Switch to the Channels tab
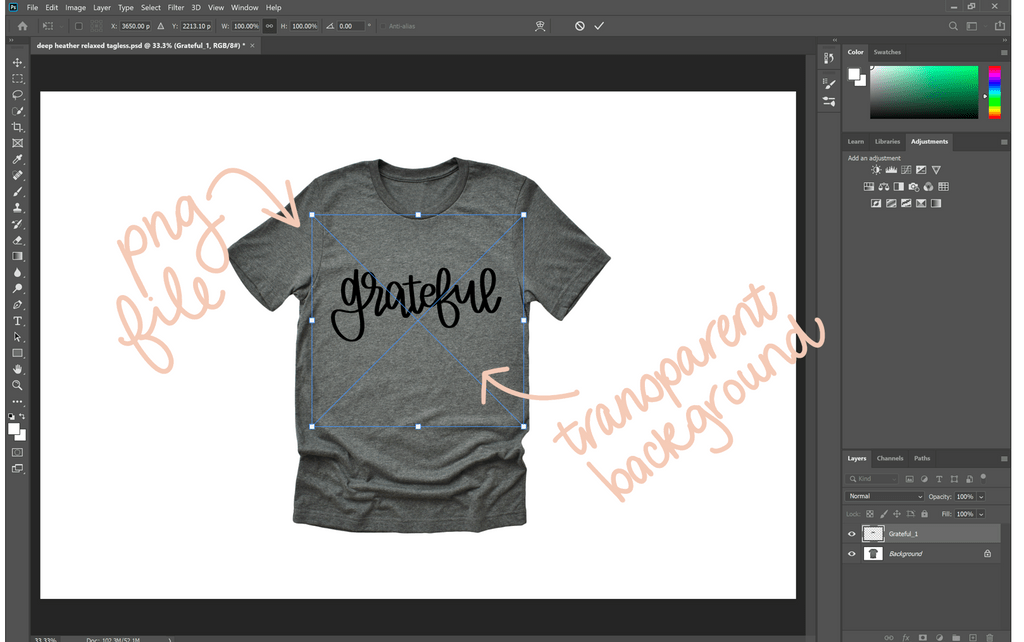 tap(890, 458)
